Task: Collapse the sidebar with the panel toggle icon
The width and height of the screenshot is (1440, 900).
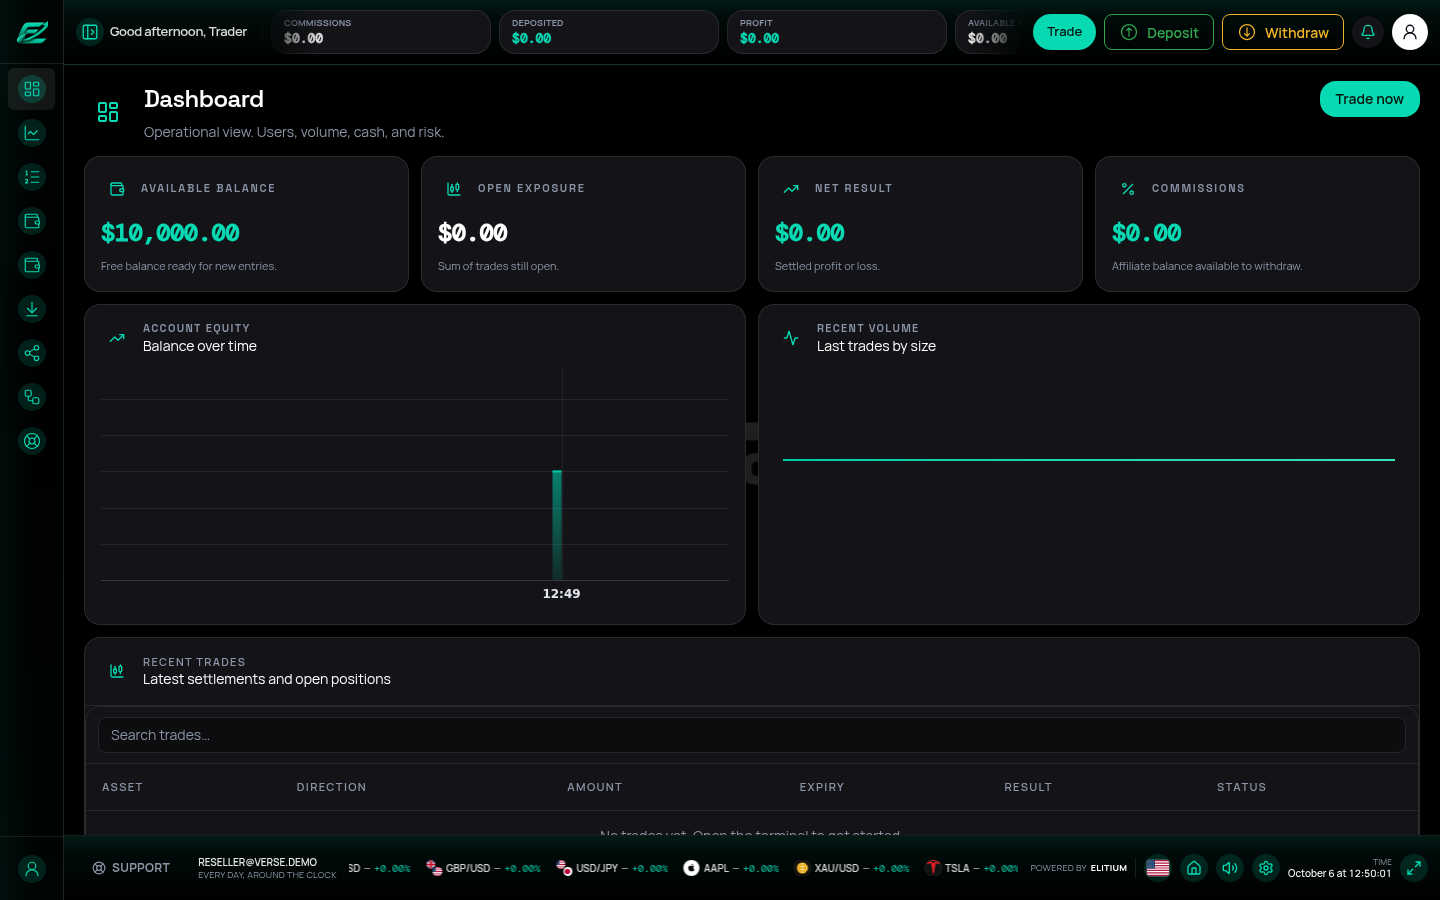Action: (x=90, y=32)
